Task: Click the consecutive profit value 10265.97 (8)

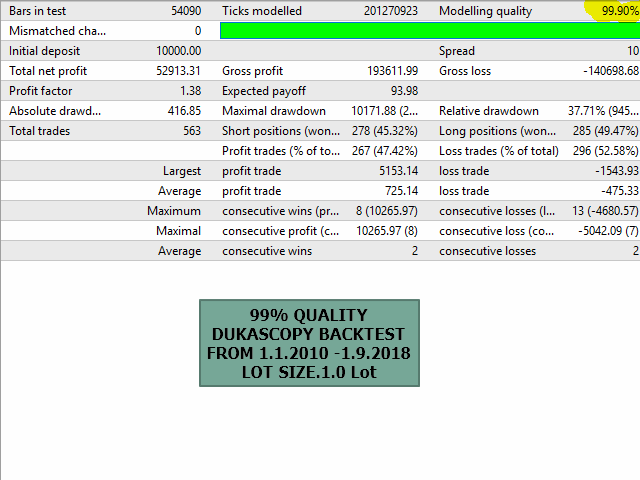Action: (387, 231)
